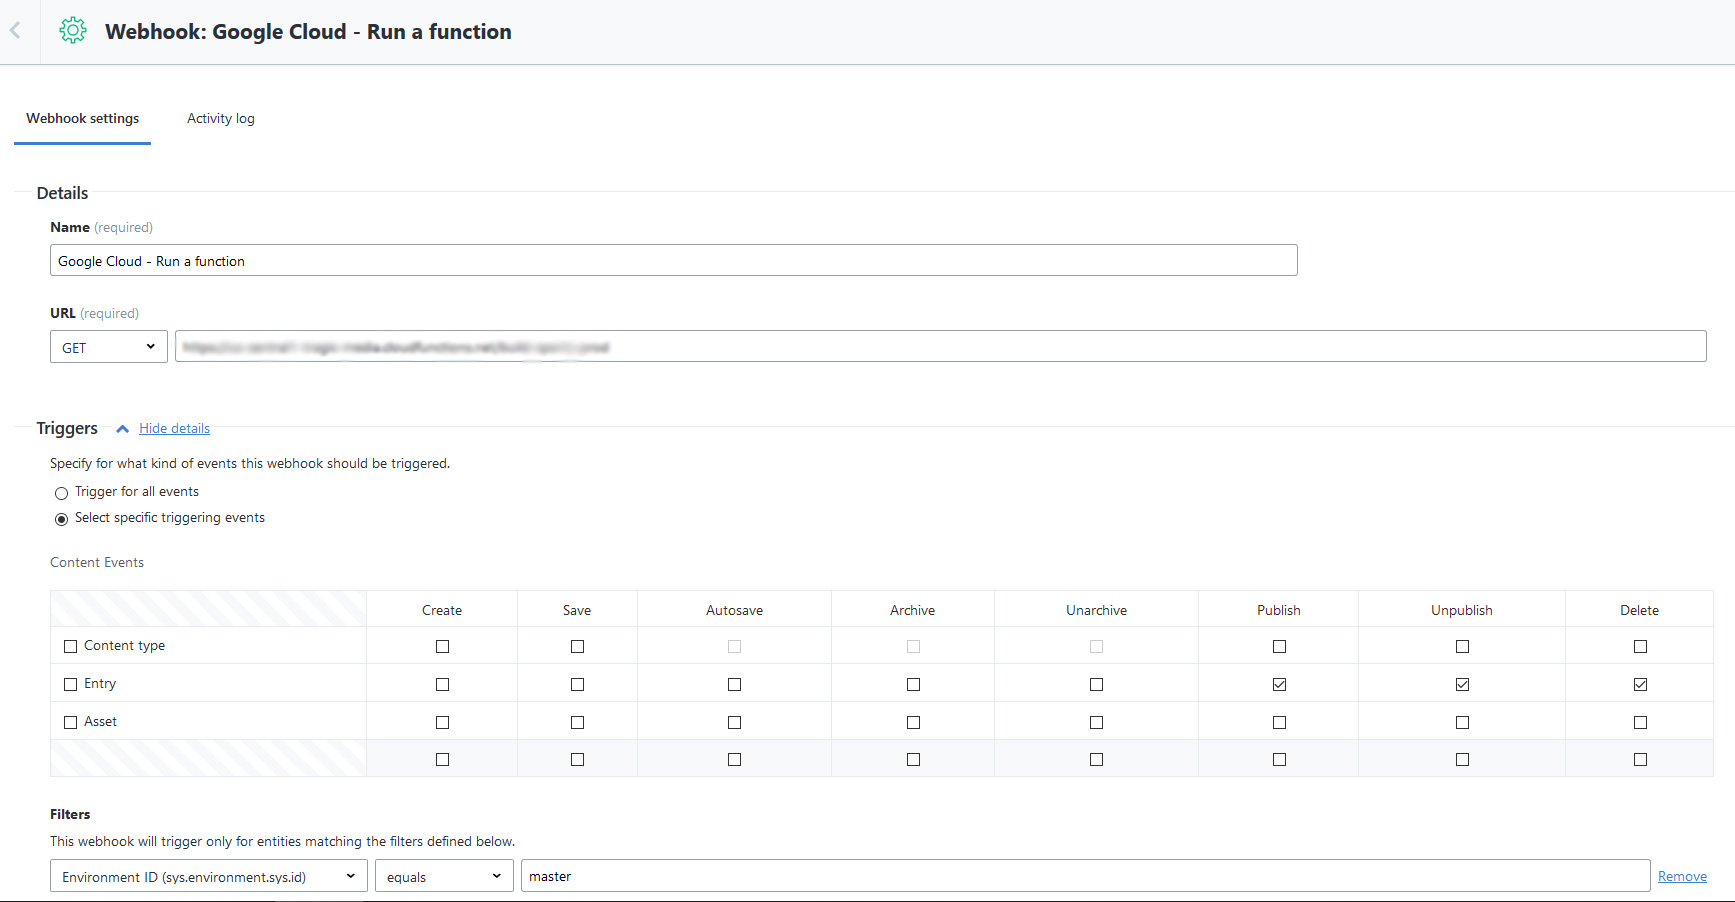Go back using the left chevron arrow

[16, 31]
